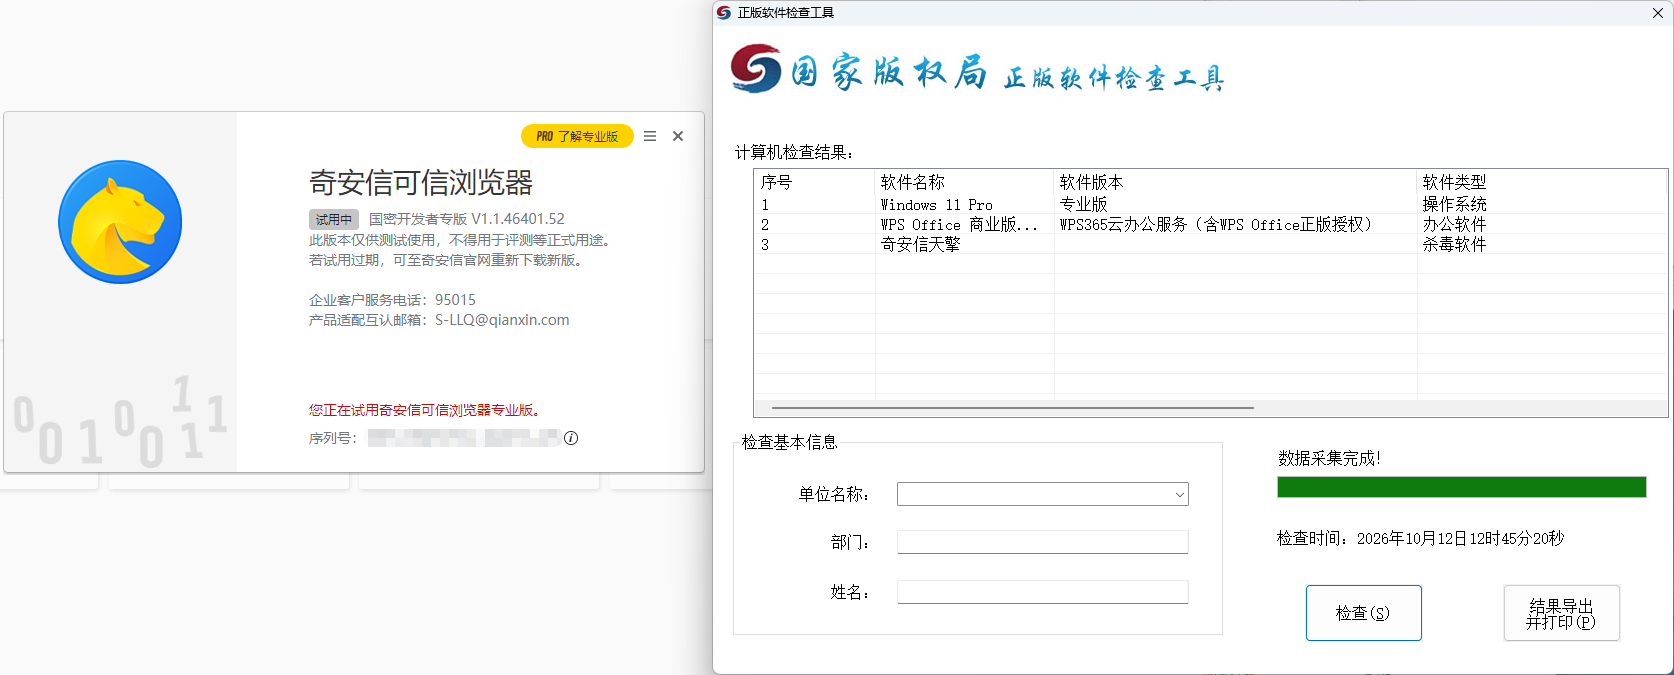Click the 试用中 badge
1674x675 pixels.
334,219
